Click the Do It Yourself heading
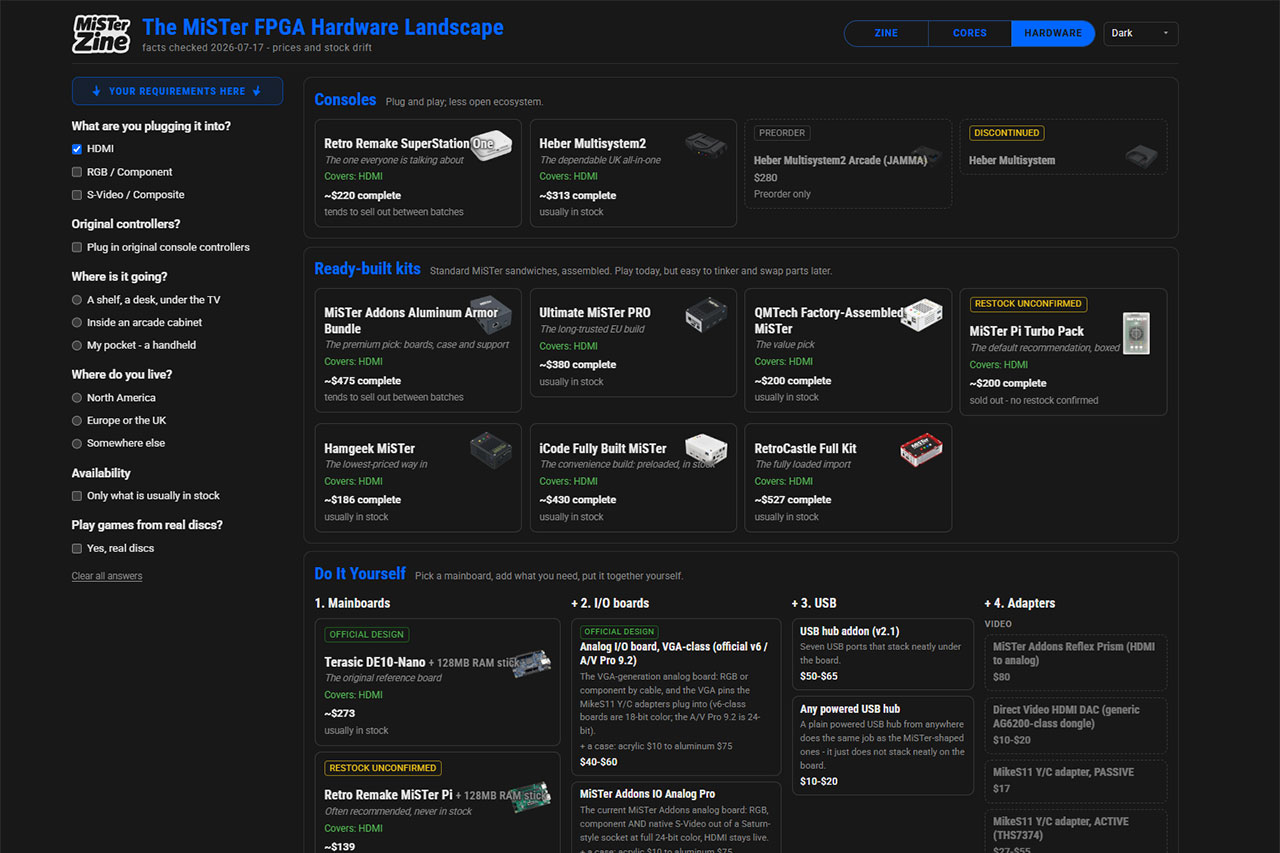The image size is (1280, 853). [x=360, y=574]
